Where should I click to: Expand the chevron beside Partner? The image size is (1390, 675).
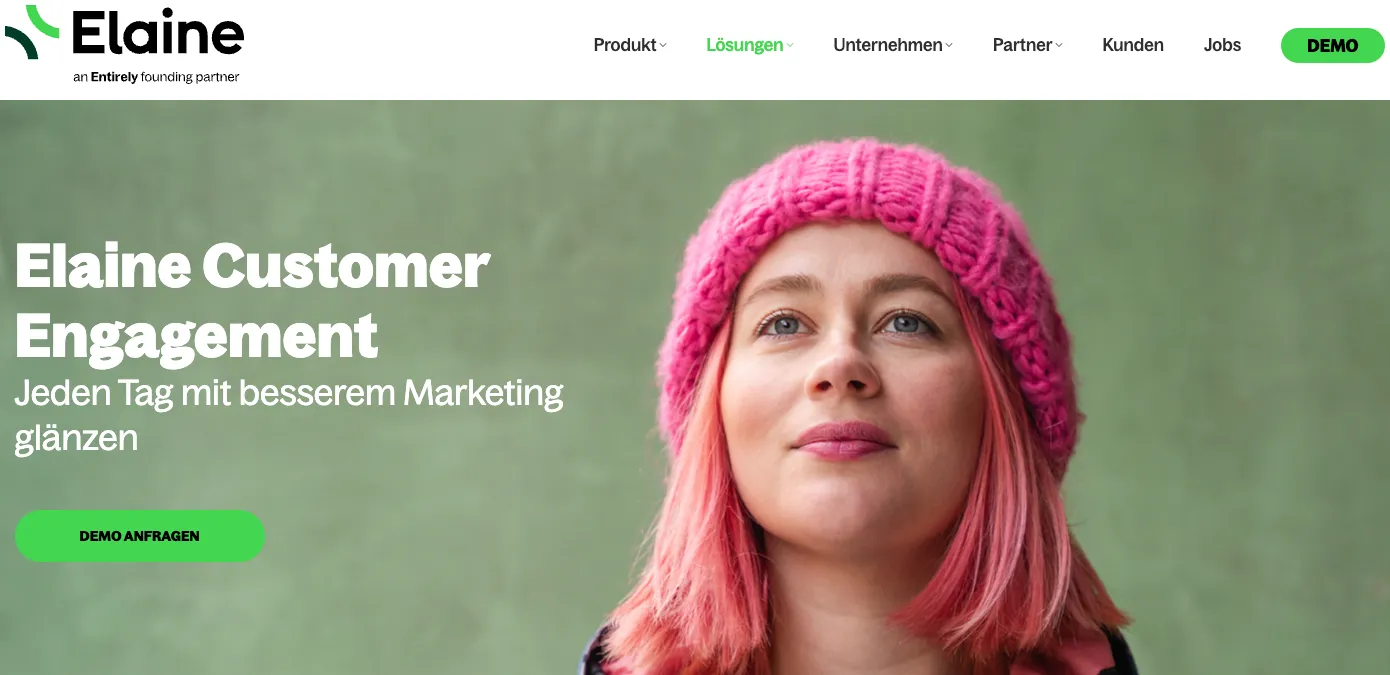point(1059,45)
